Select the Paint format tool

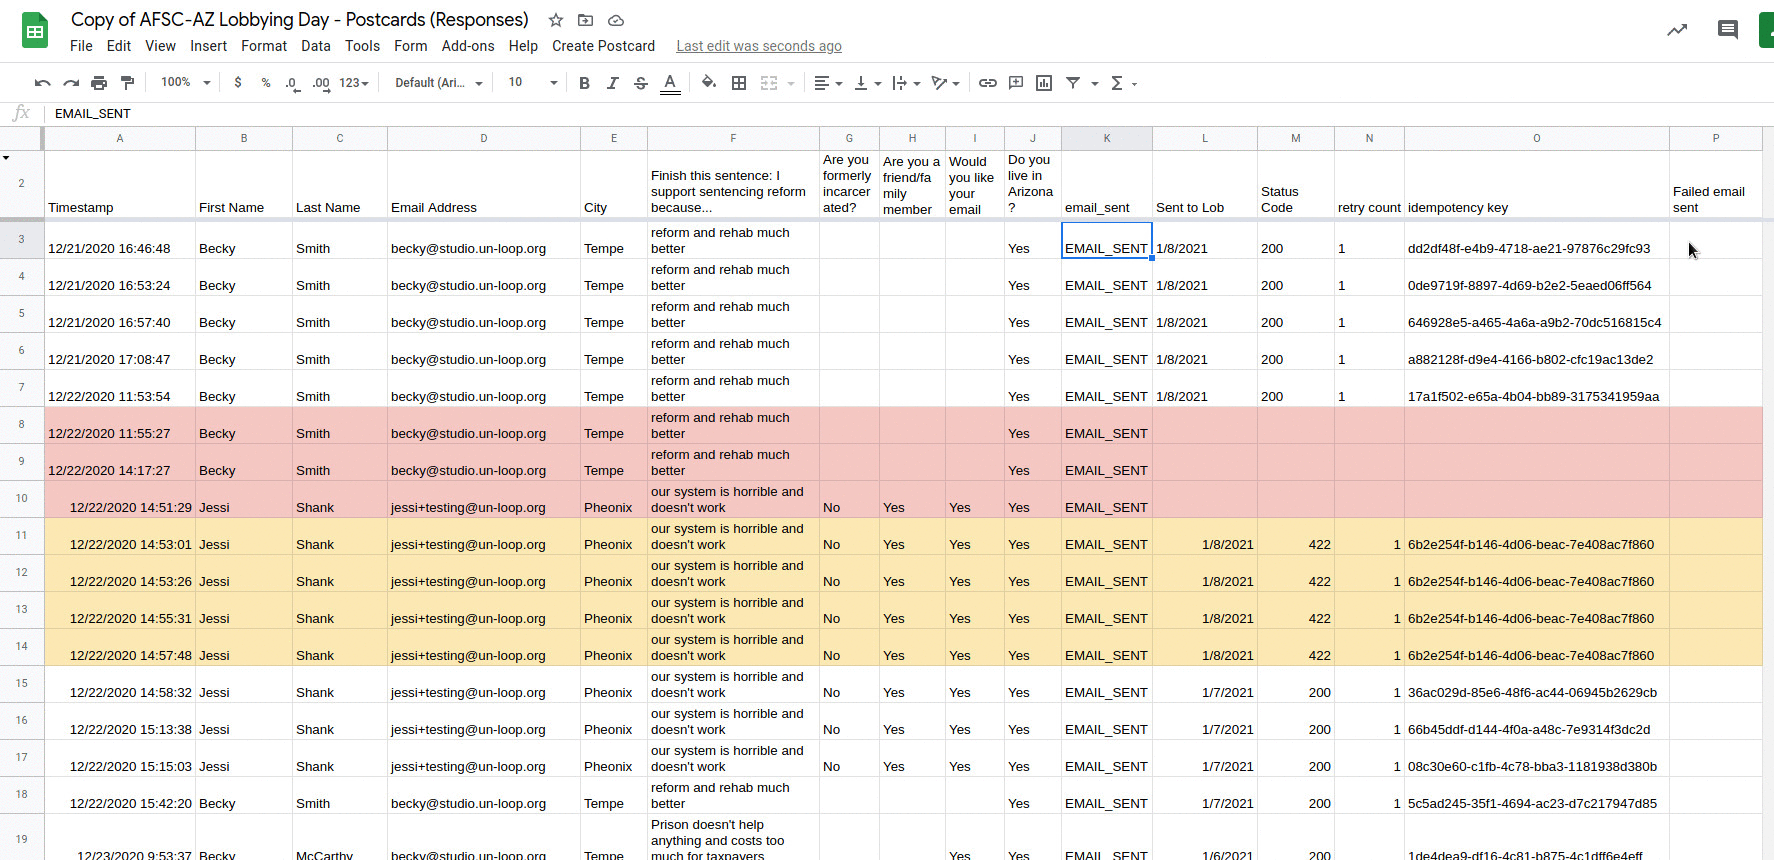pos(127,83)
